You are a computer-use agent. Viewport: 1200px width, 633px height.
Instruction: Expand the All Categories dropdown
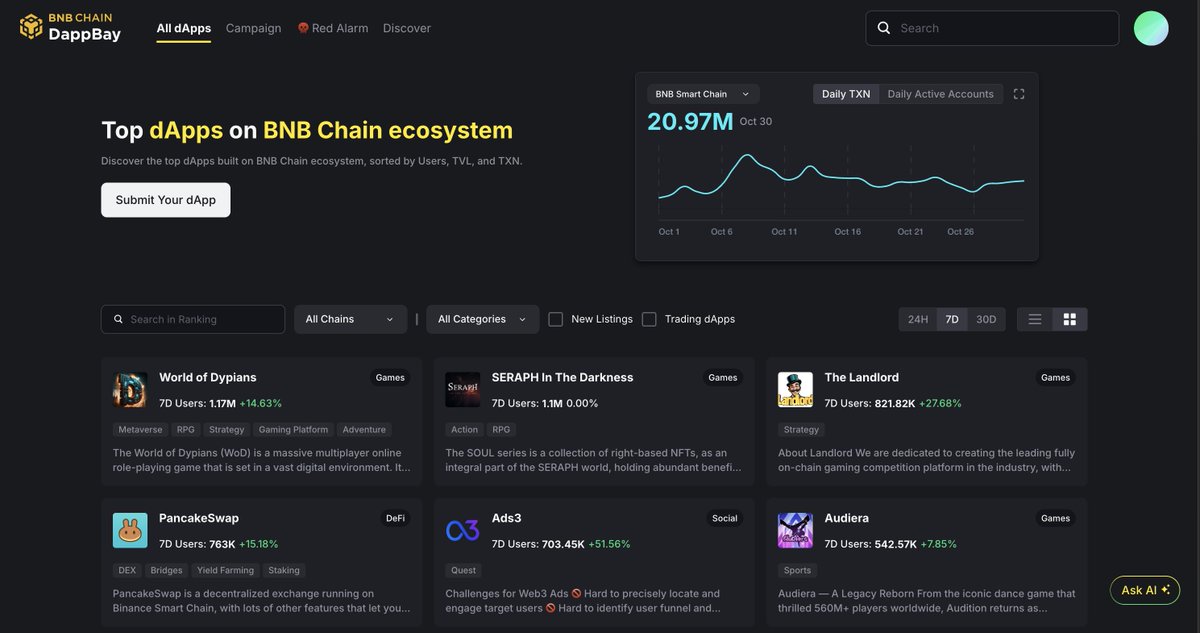click(x=482, y=319)
